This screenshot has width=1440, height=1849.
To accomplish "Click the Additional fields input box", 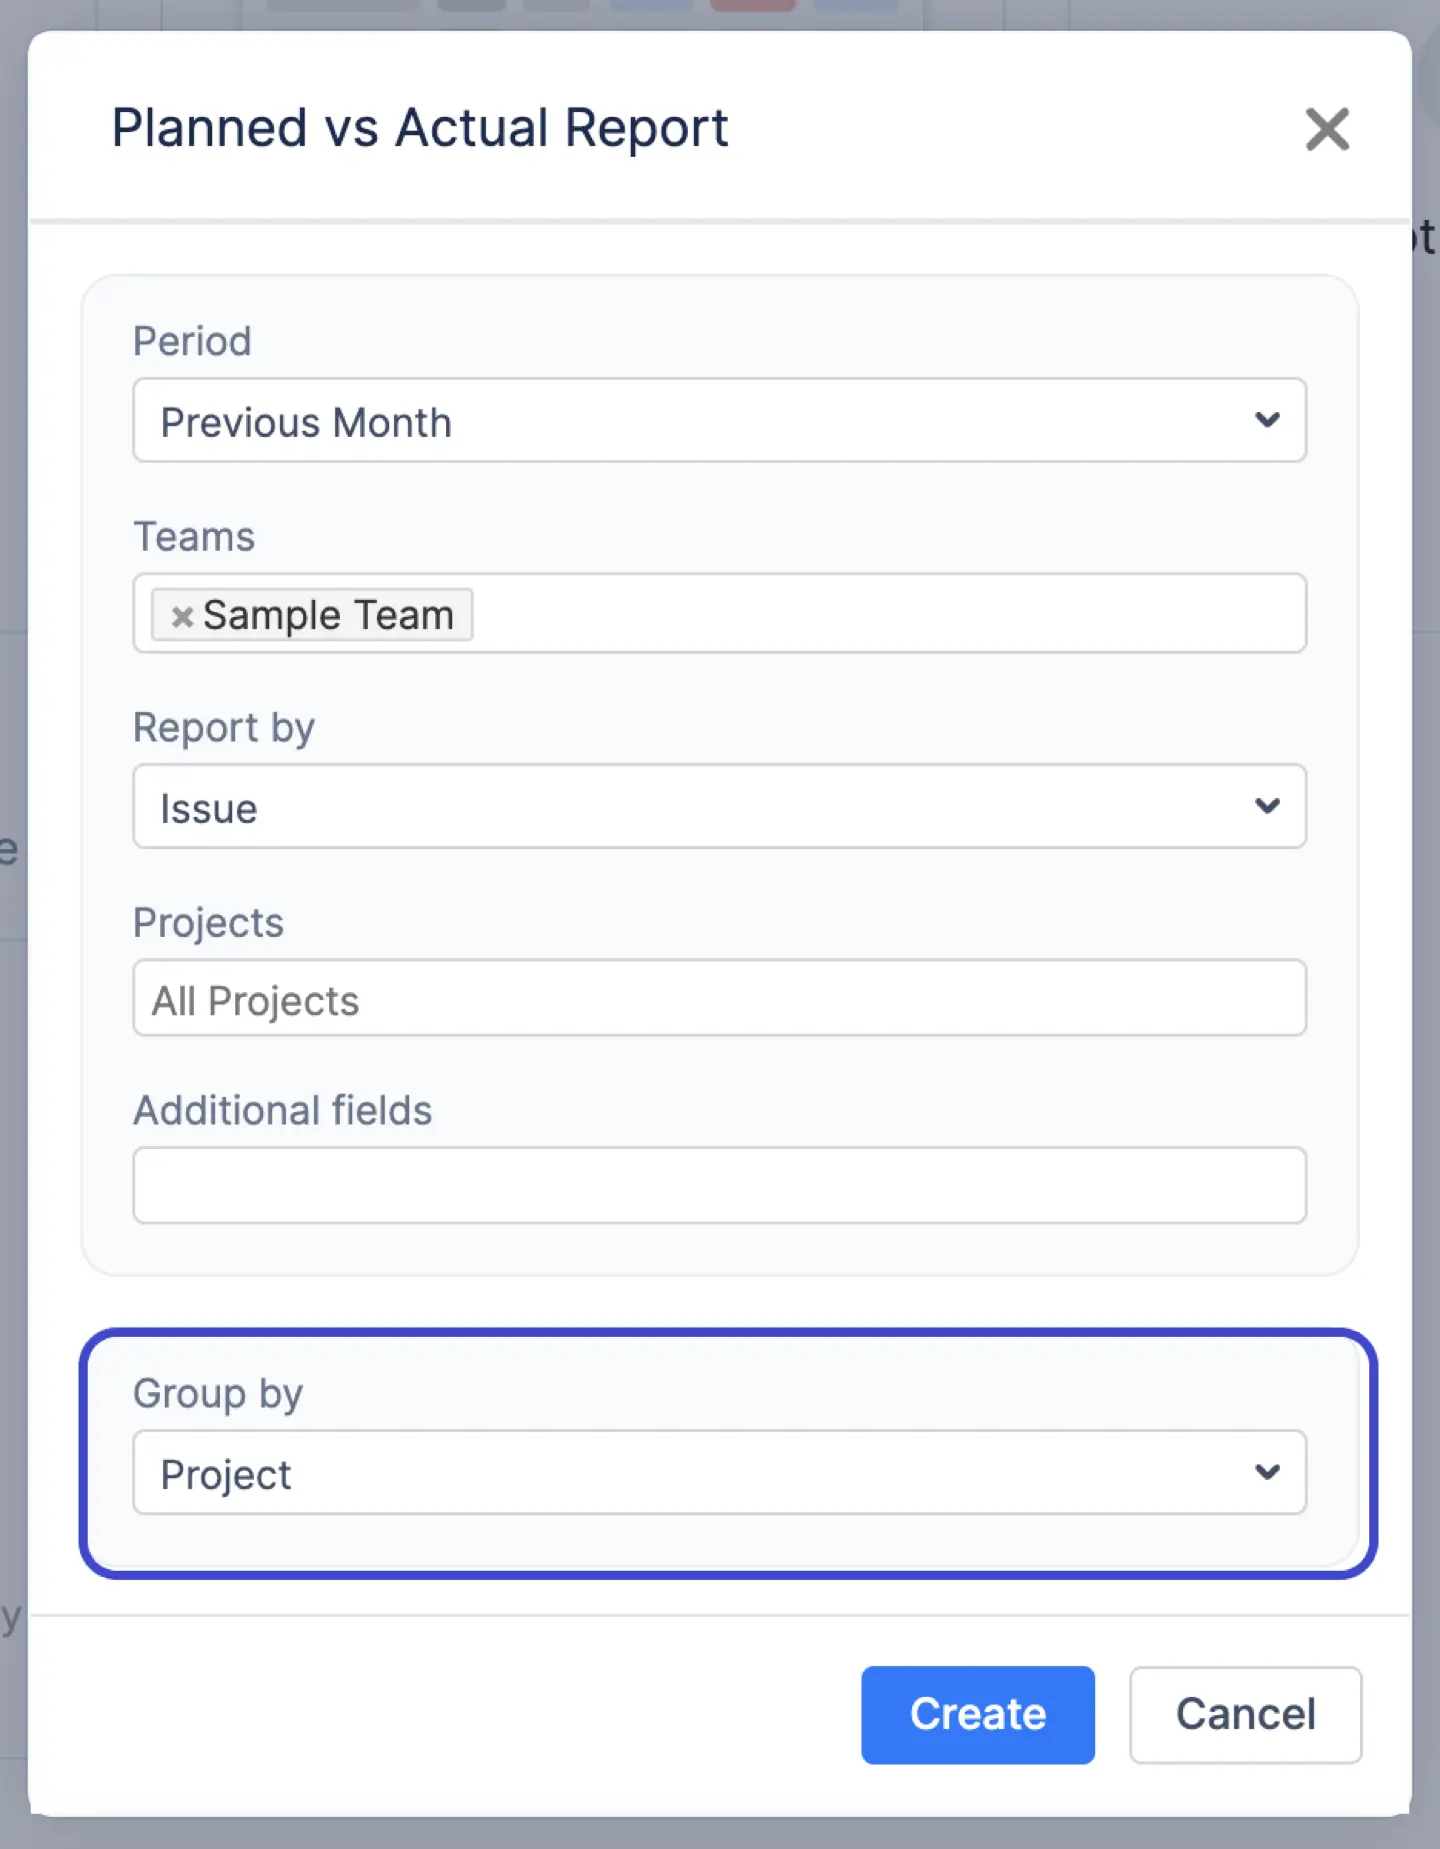I will click(x=719, y=1184).
